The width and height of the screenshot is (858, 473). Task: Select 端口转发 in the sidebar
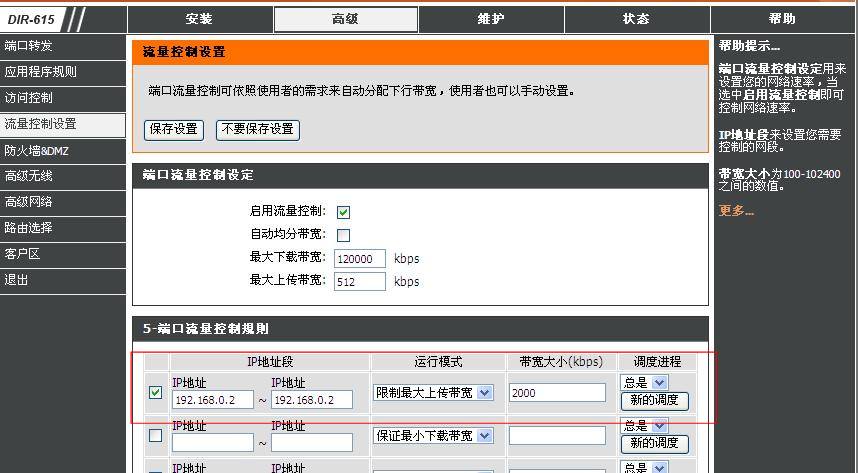tap(62, 46)
